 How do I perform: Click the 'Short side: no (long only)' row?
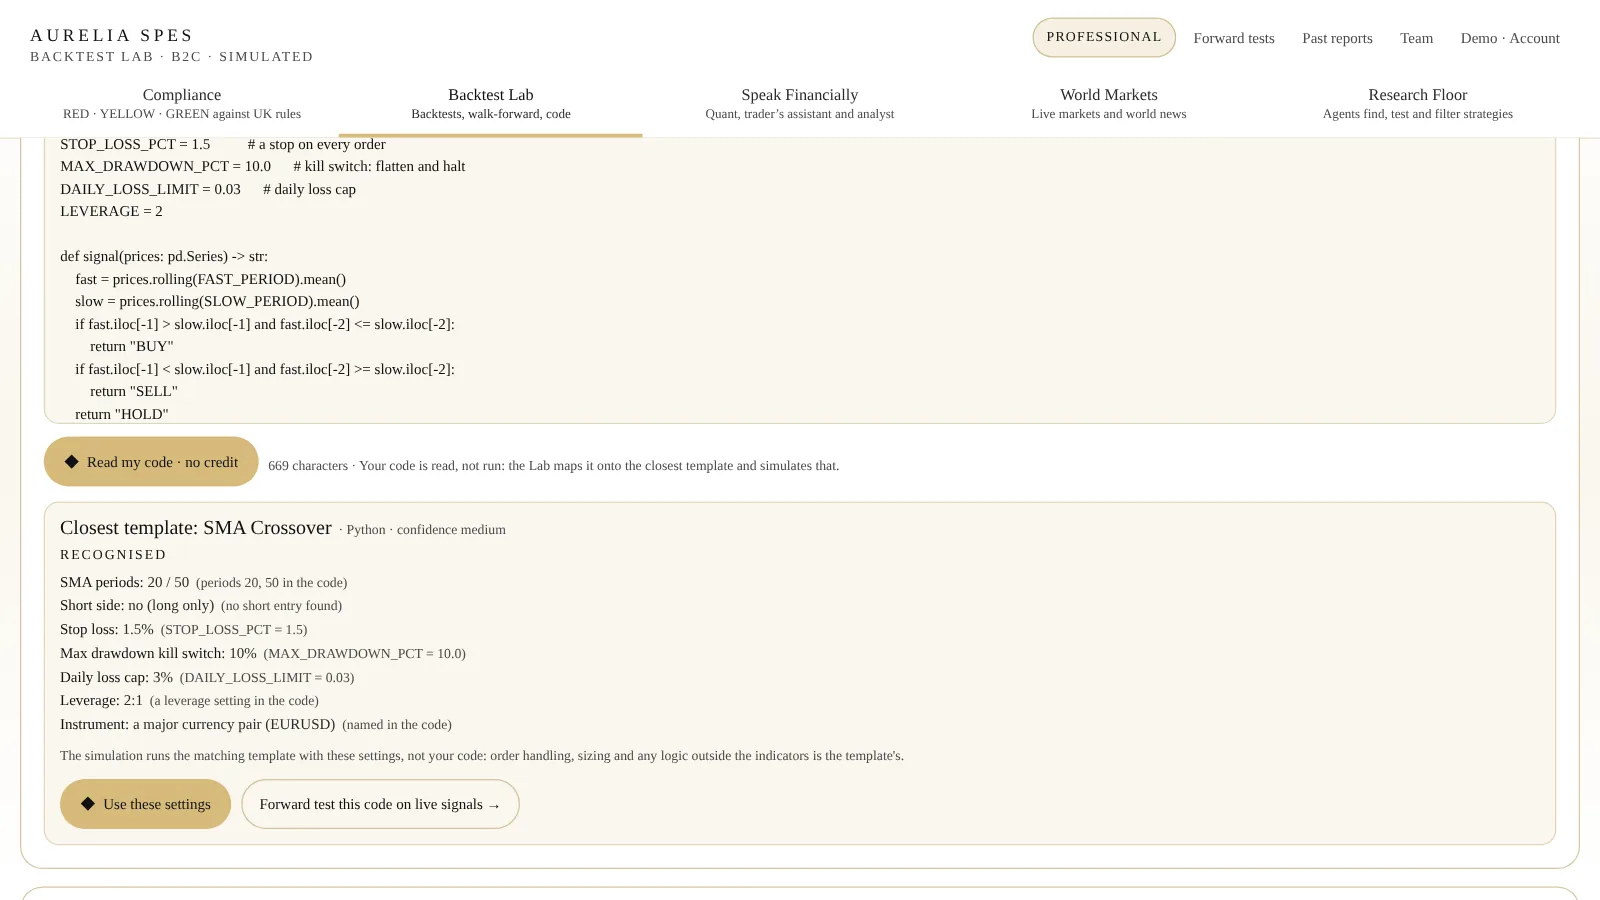[201, 605]
